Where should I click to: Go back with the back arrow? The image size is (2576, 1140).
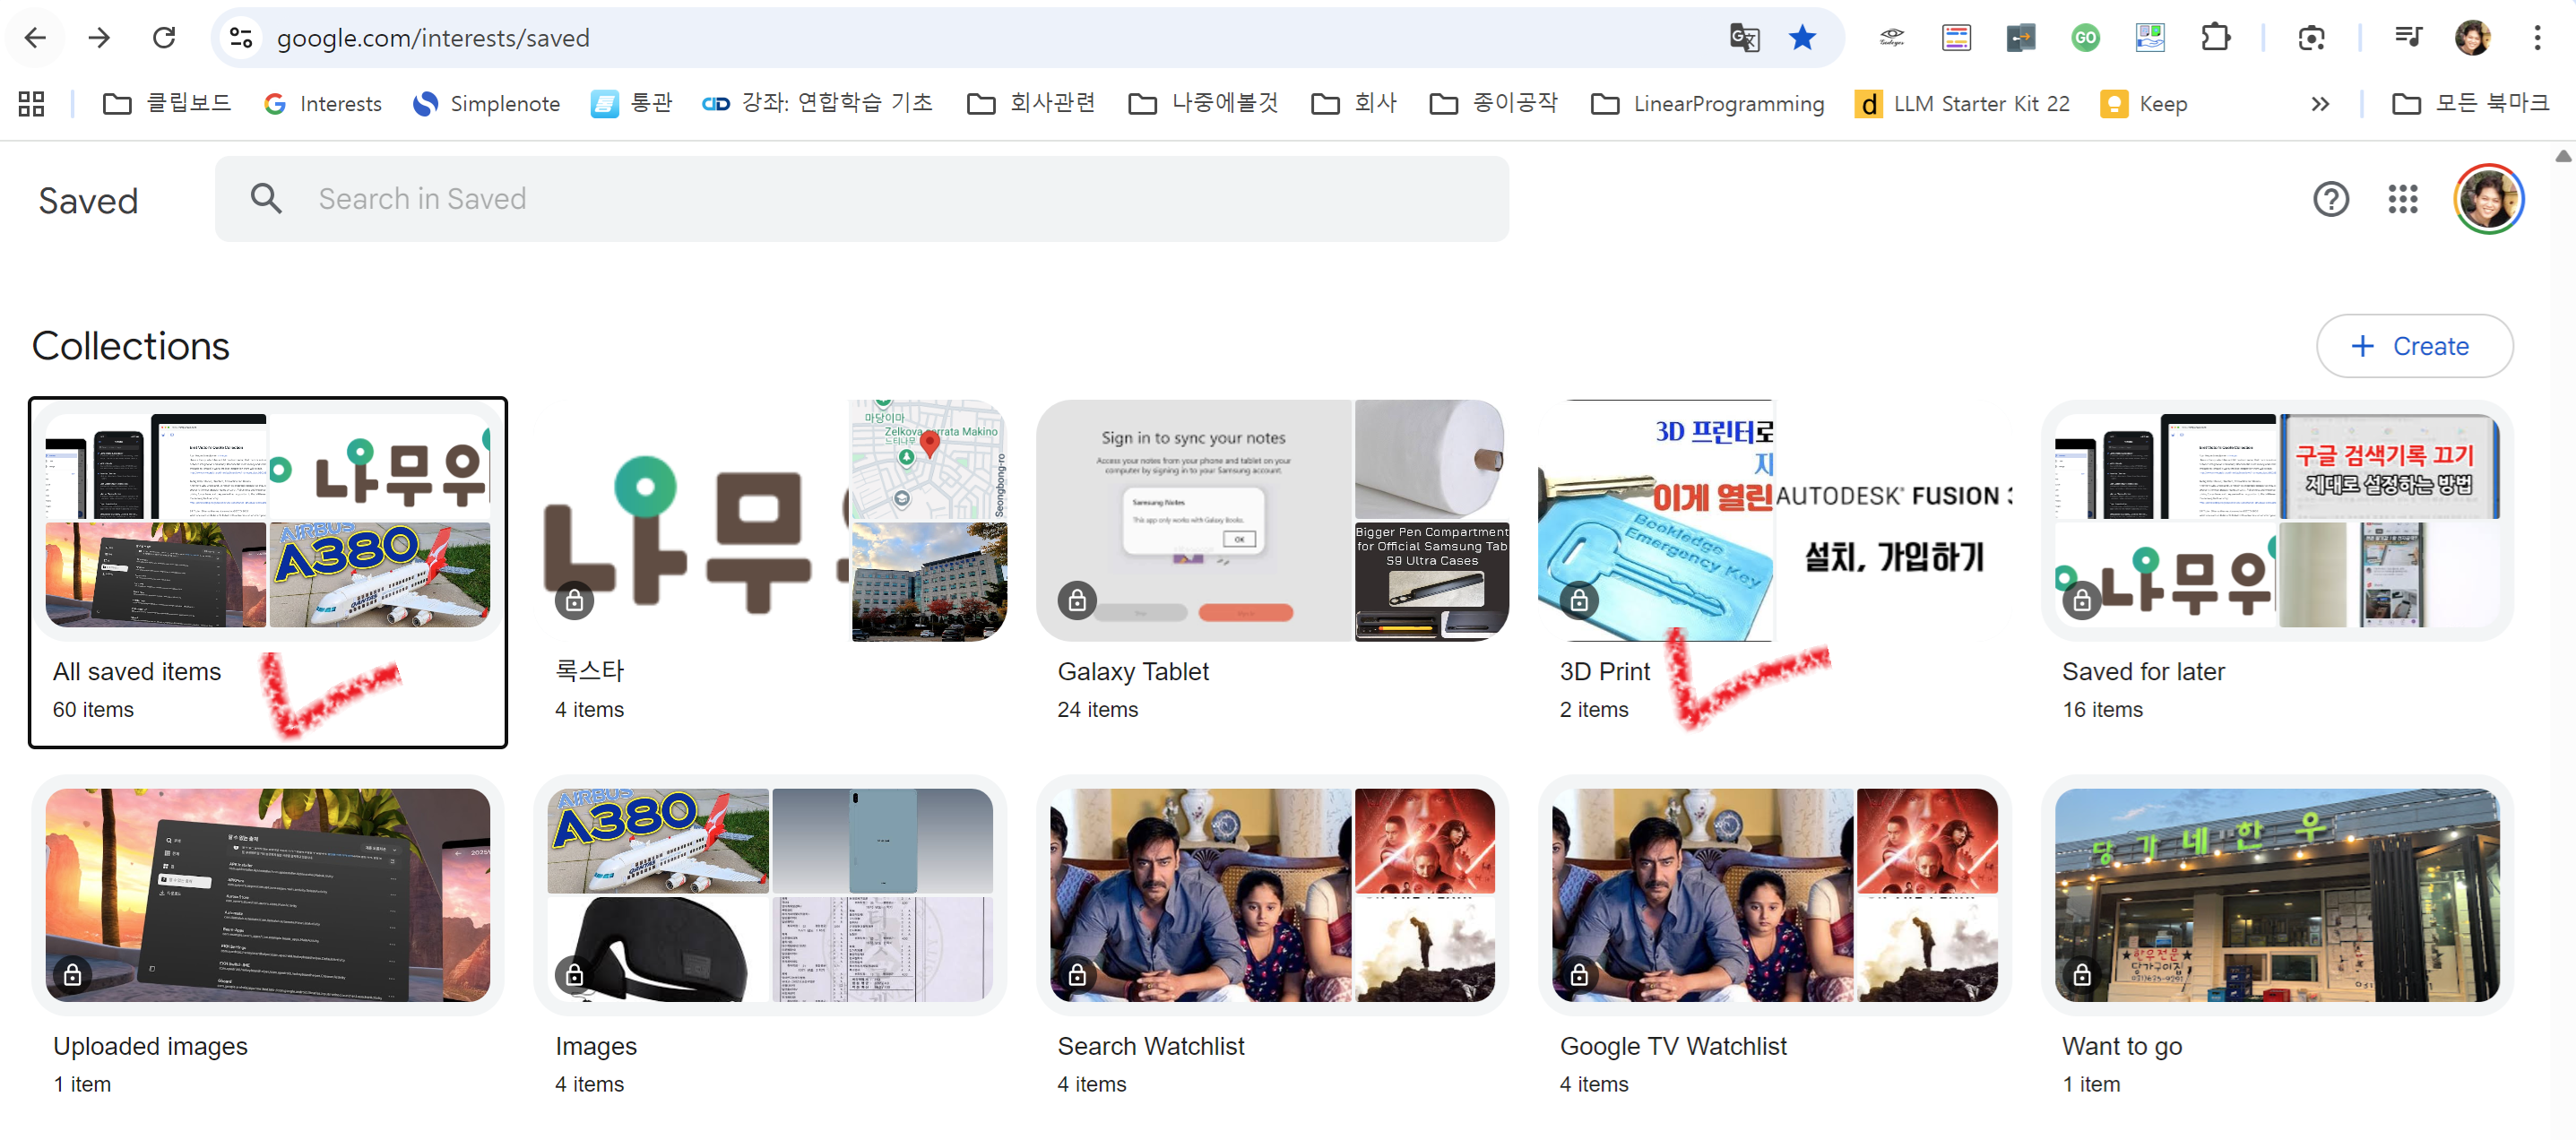[x=35, y=38]
